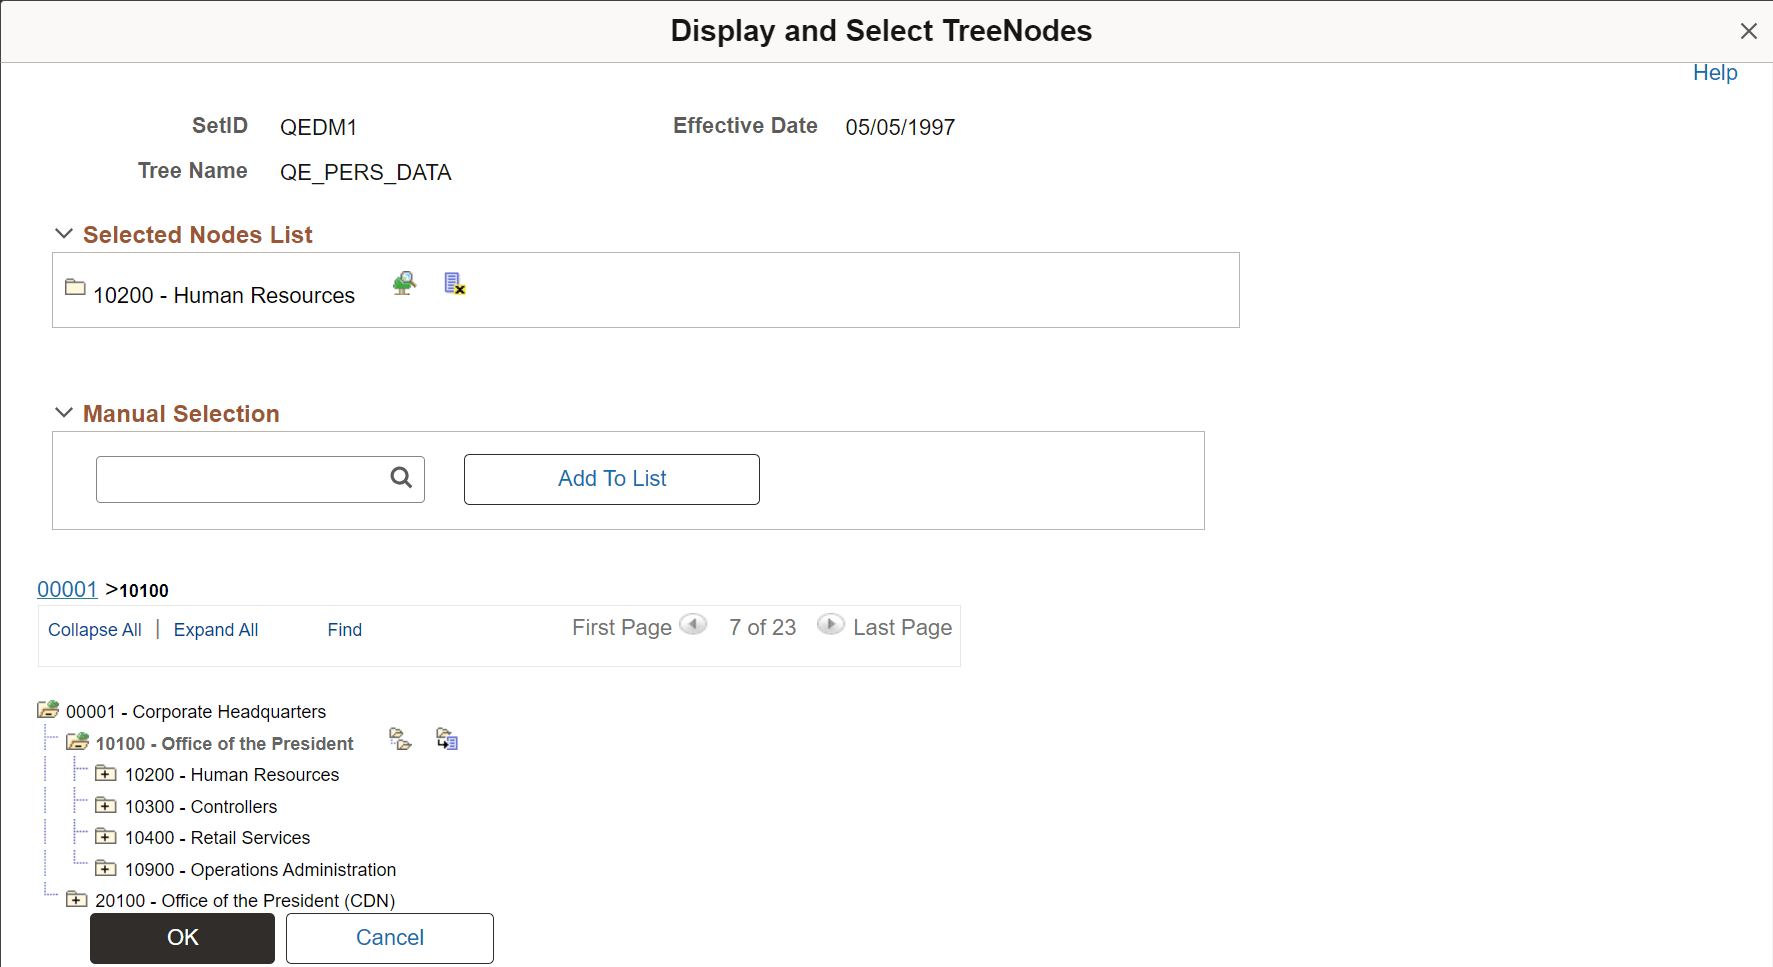Click the search magnifier in Manual Selection field

click(x=400, y=478)
